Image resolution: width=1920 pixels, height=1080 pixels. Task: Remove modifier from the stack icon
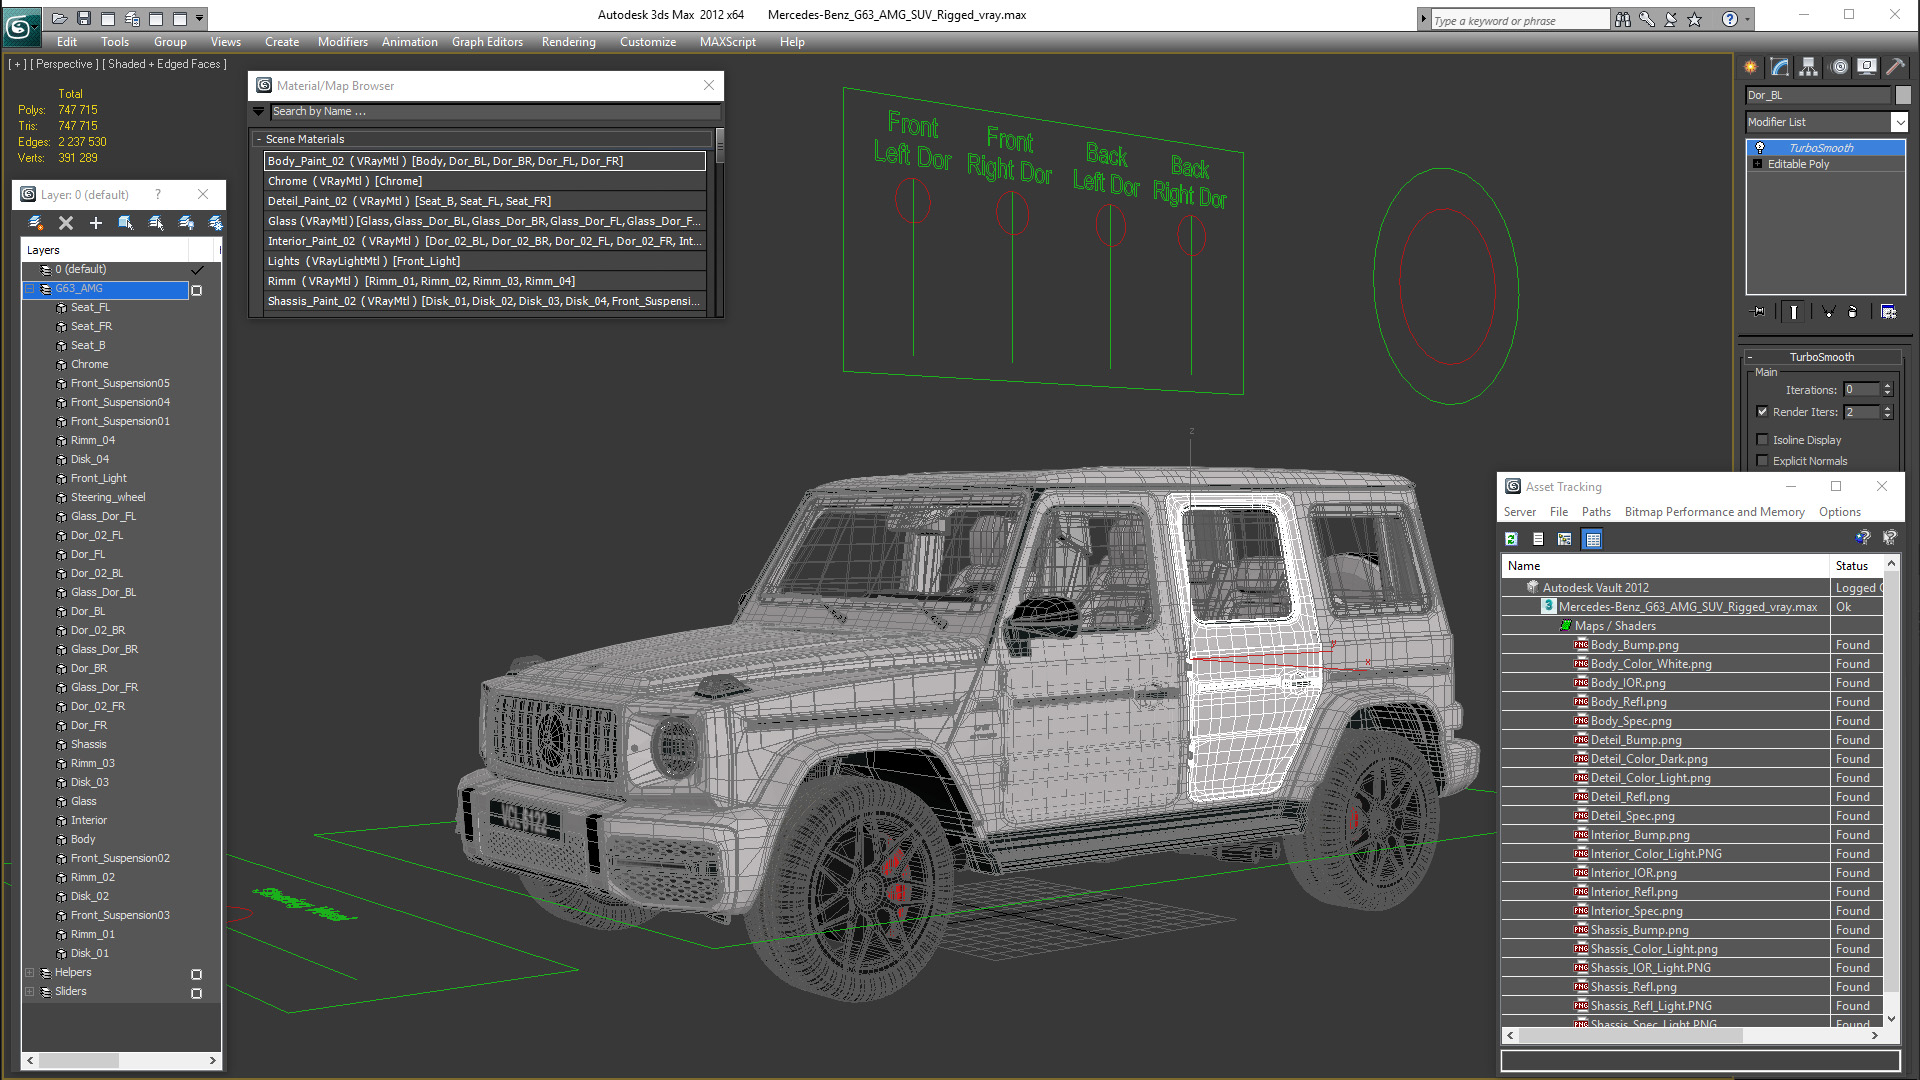point(1853,312)
